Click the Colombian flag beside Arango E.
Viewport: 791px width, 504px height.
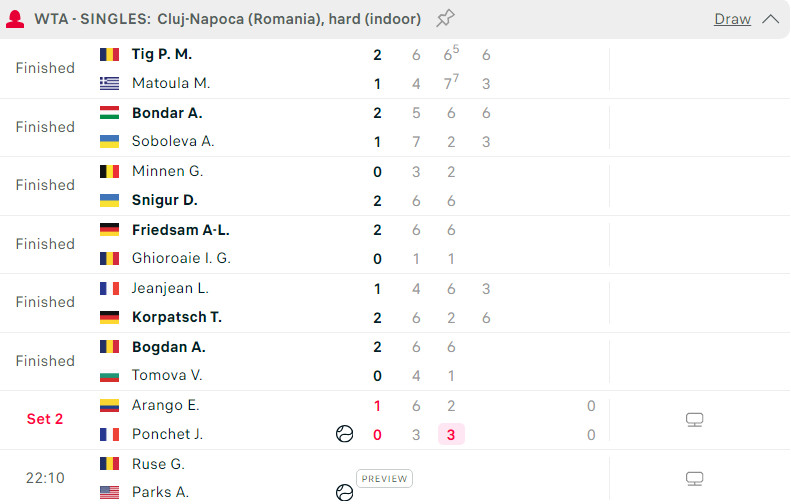[x=110, y=406]
